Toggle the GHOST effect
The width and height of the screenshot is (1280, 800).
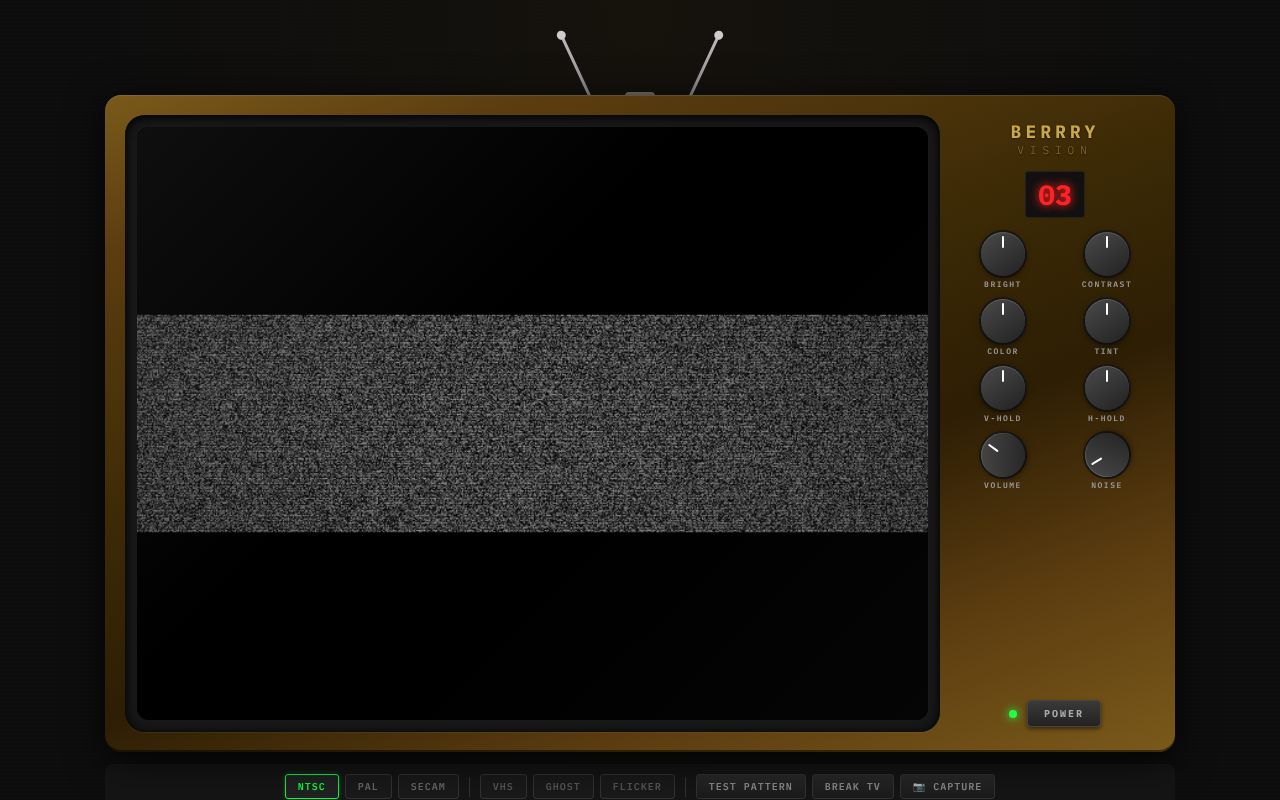click(x=563, y=786)
